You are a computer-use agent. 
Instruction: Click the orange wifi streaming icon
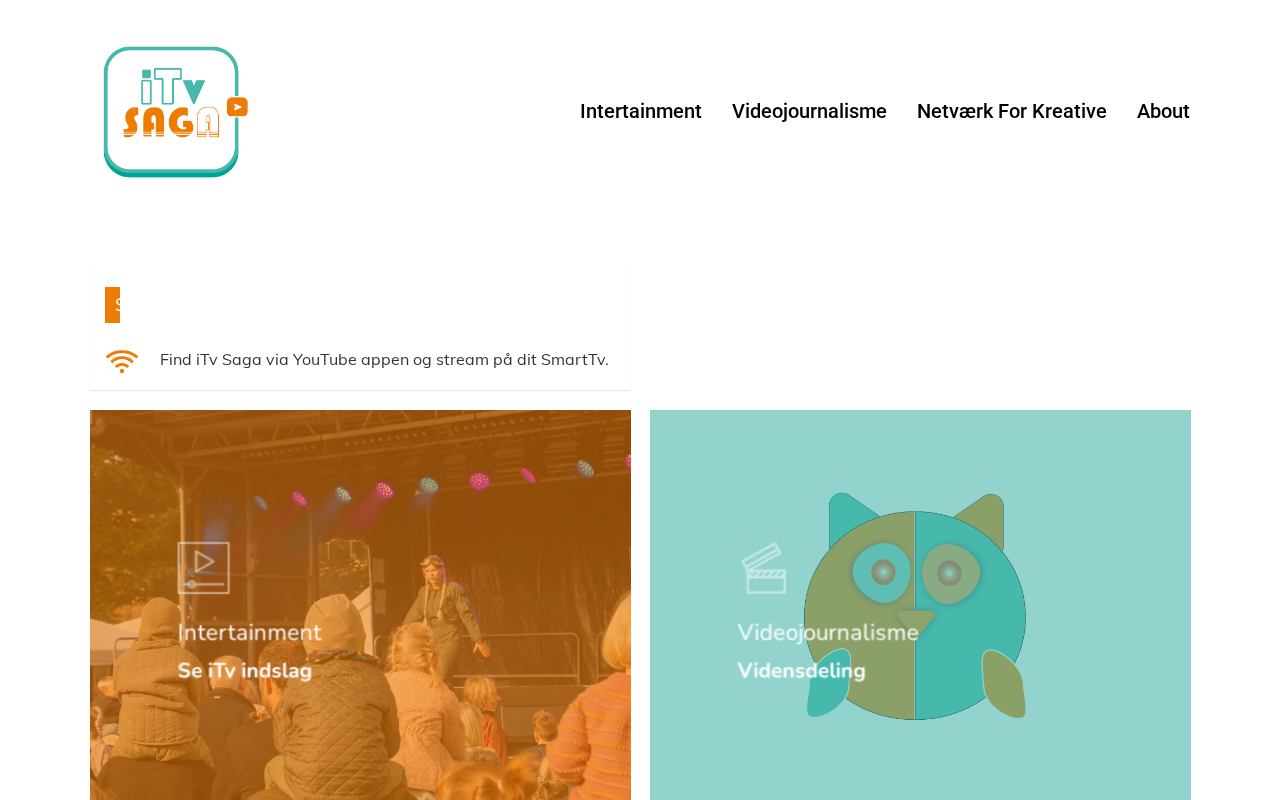122,361
